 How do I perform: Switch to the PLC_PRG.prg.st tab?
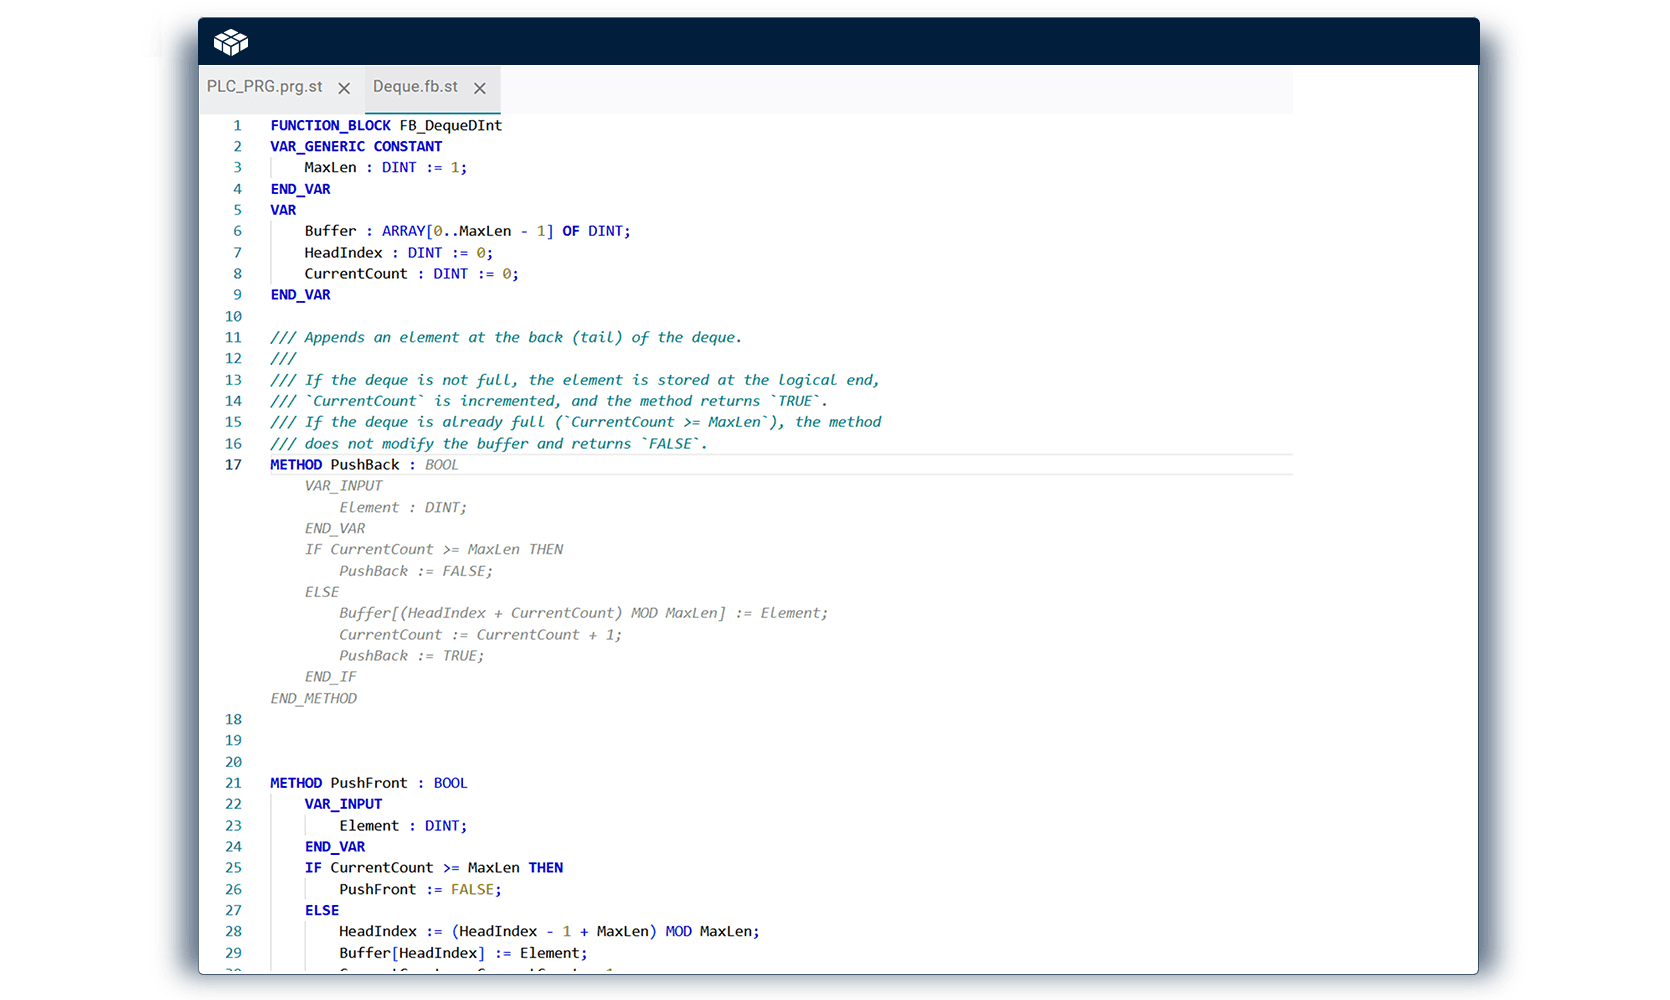point(264,87)
